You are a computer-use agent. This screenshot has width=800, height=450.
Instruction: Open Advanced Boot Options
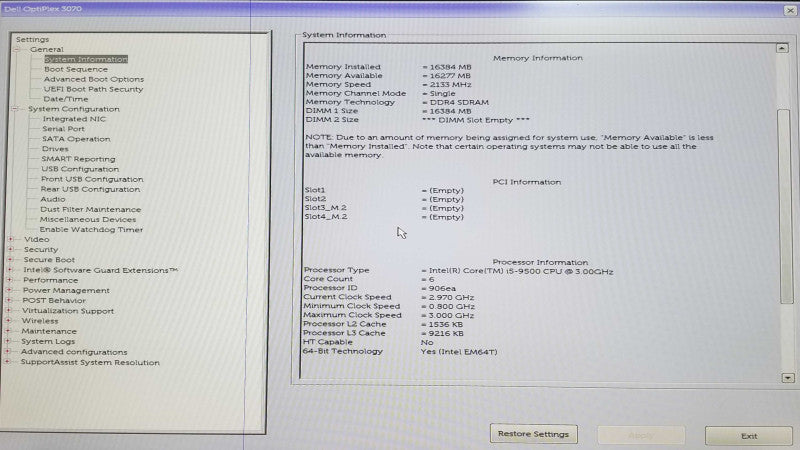point(94,79)
